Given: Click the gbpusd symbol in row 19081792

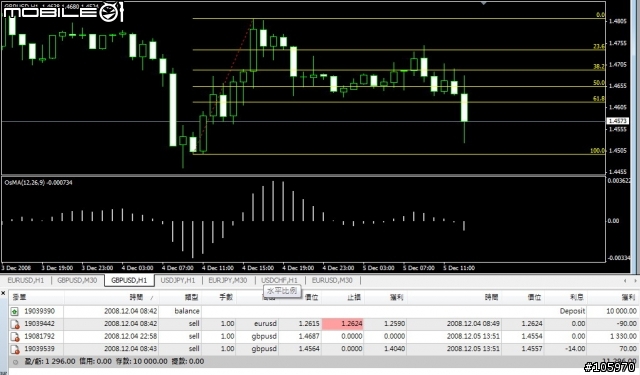Looking at the screenshot, I should point(264,337).
